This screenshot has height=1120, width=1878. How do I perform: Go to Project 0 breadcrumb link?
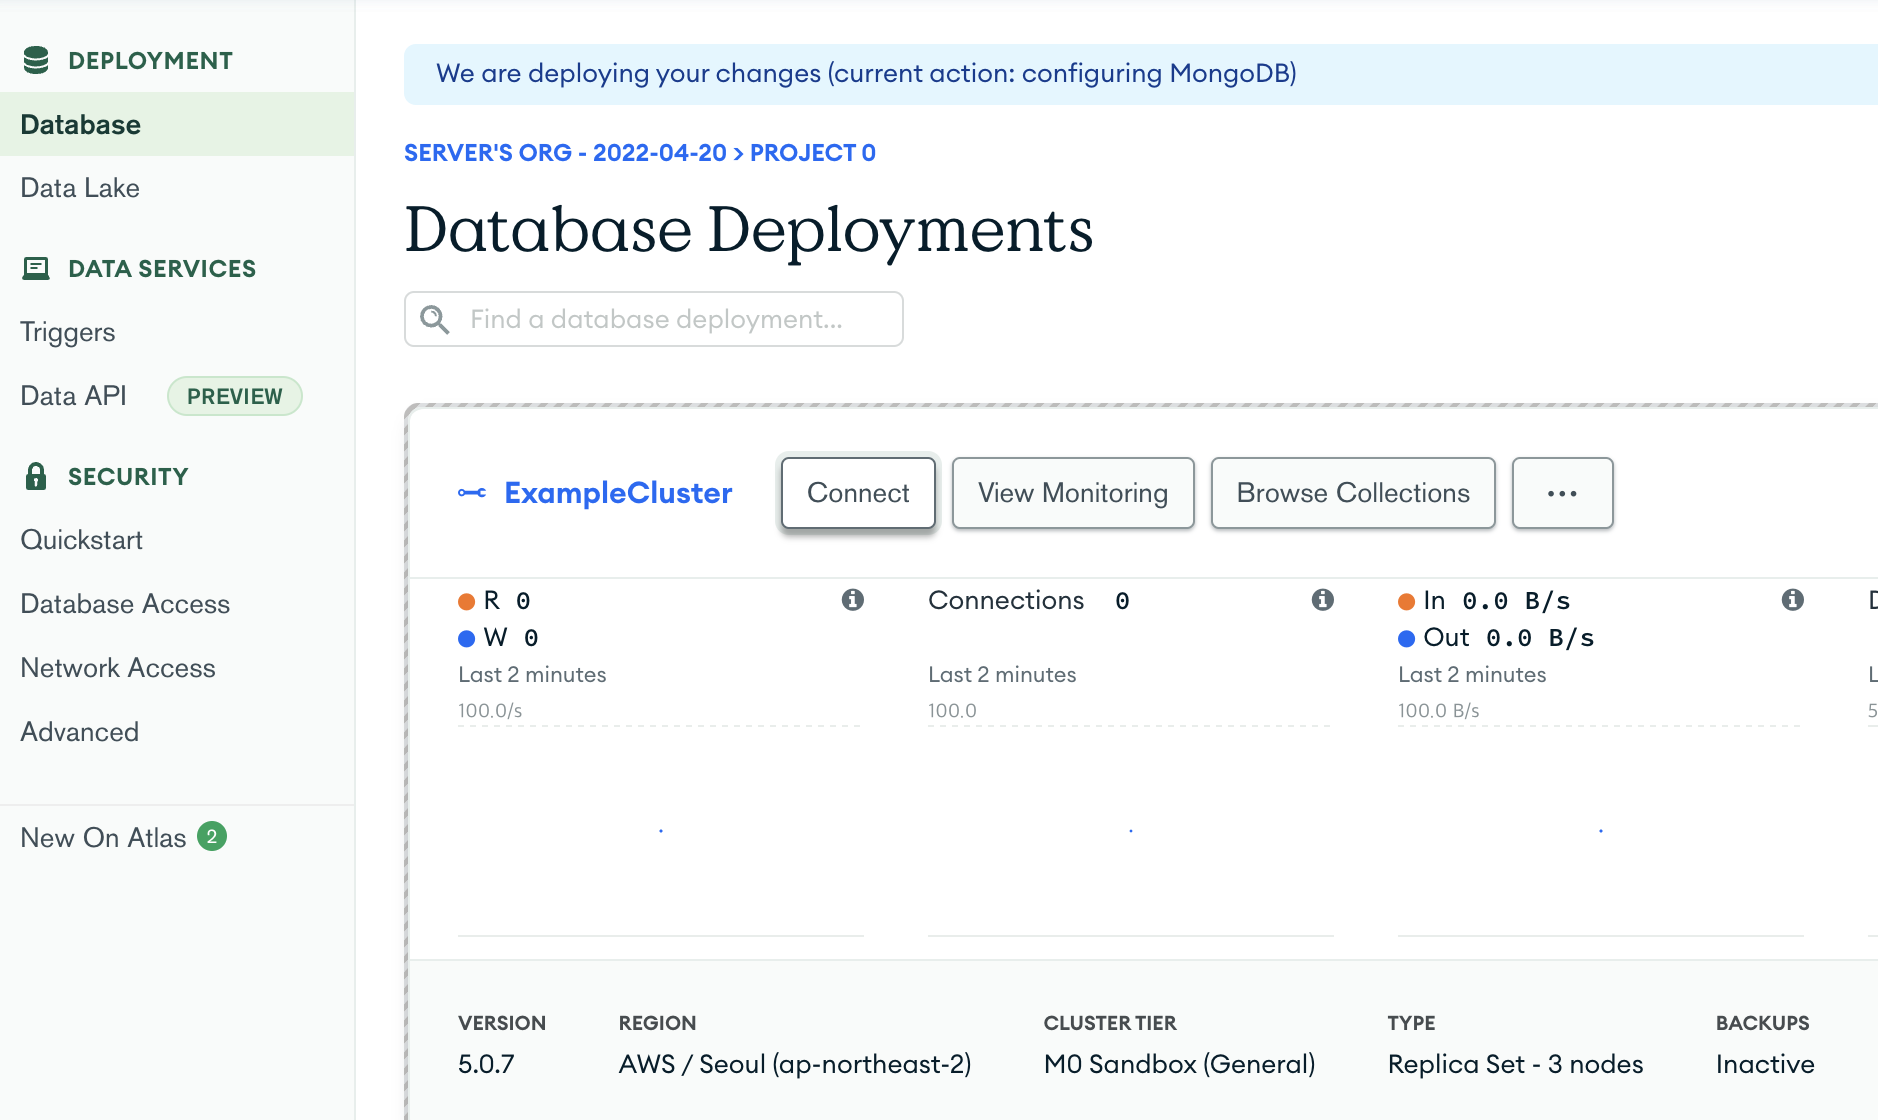pyautogui.click(x=813, y=153)
